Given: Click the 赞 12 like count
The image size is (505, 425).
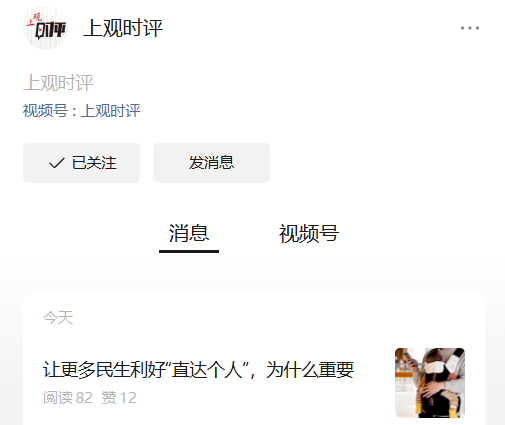Looking at the screenshot, I should [119, 398].
